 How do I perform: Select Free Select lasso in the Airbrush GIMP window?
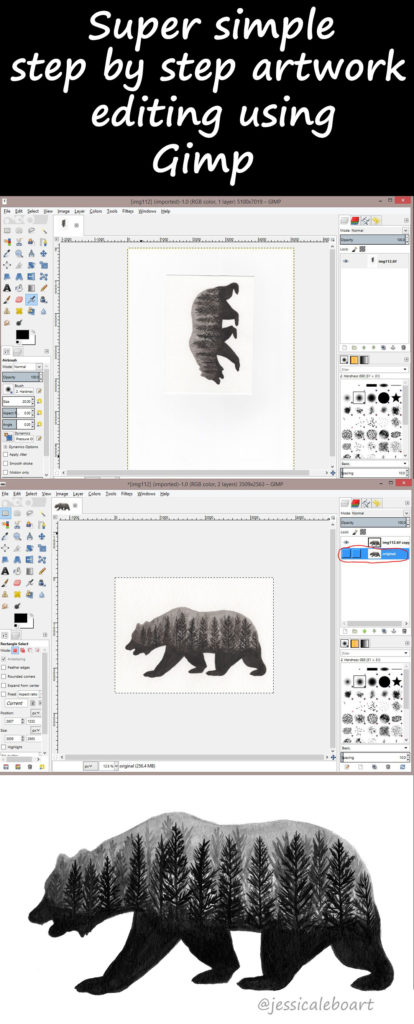pos(31,231)
